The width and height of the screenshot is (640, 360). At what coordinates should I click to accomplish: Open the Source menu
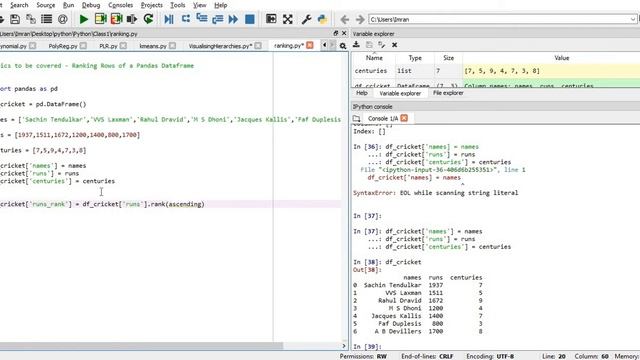(46, 5)
